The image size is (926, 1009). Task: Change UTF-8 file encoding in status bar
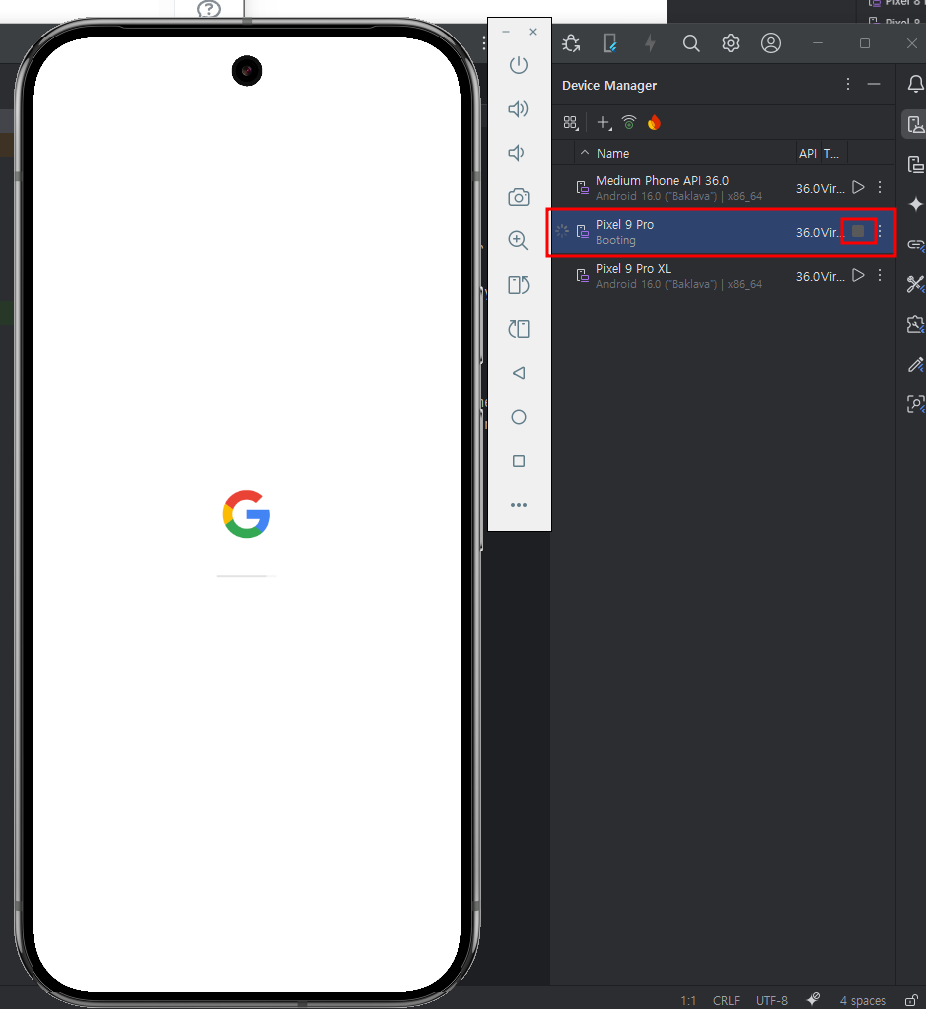[x=772, y=1001]
